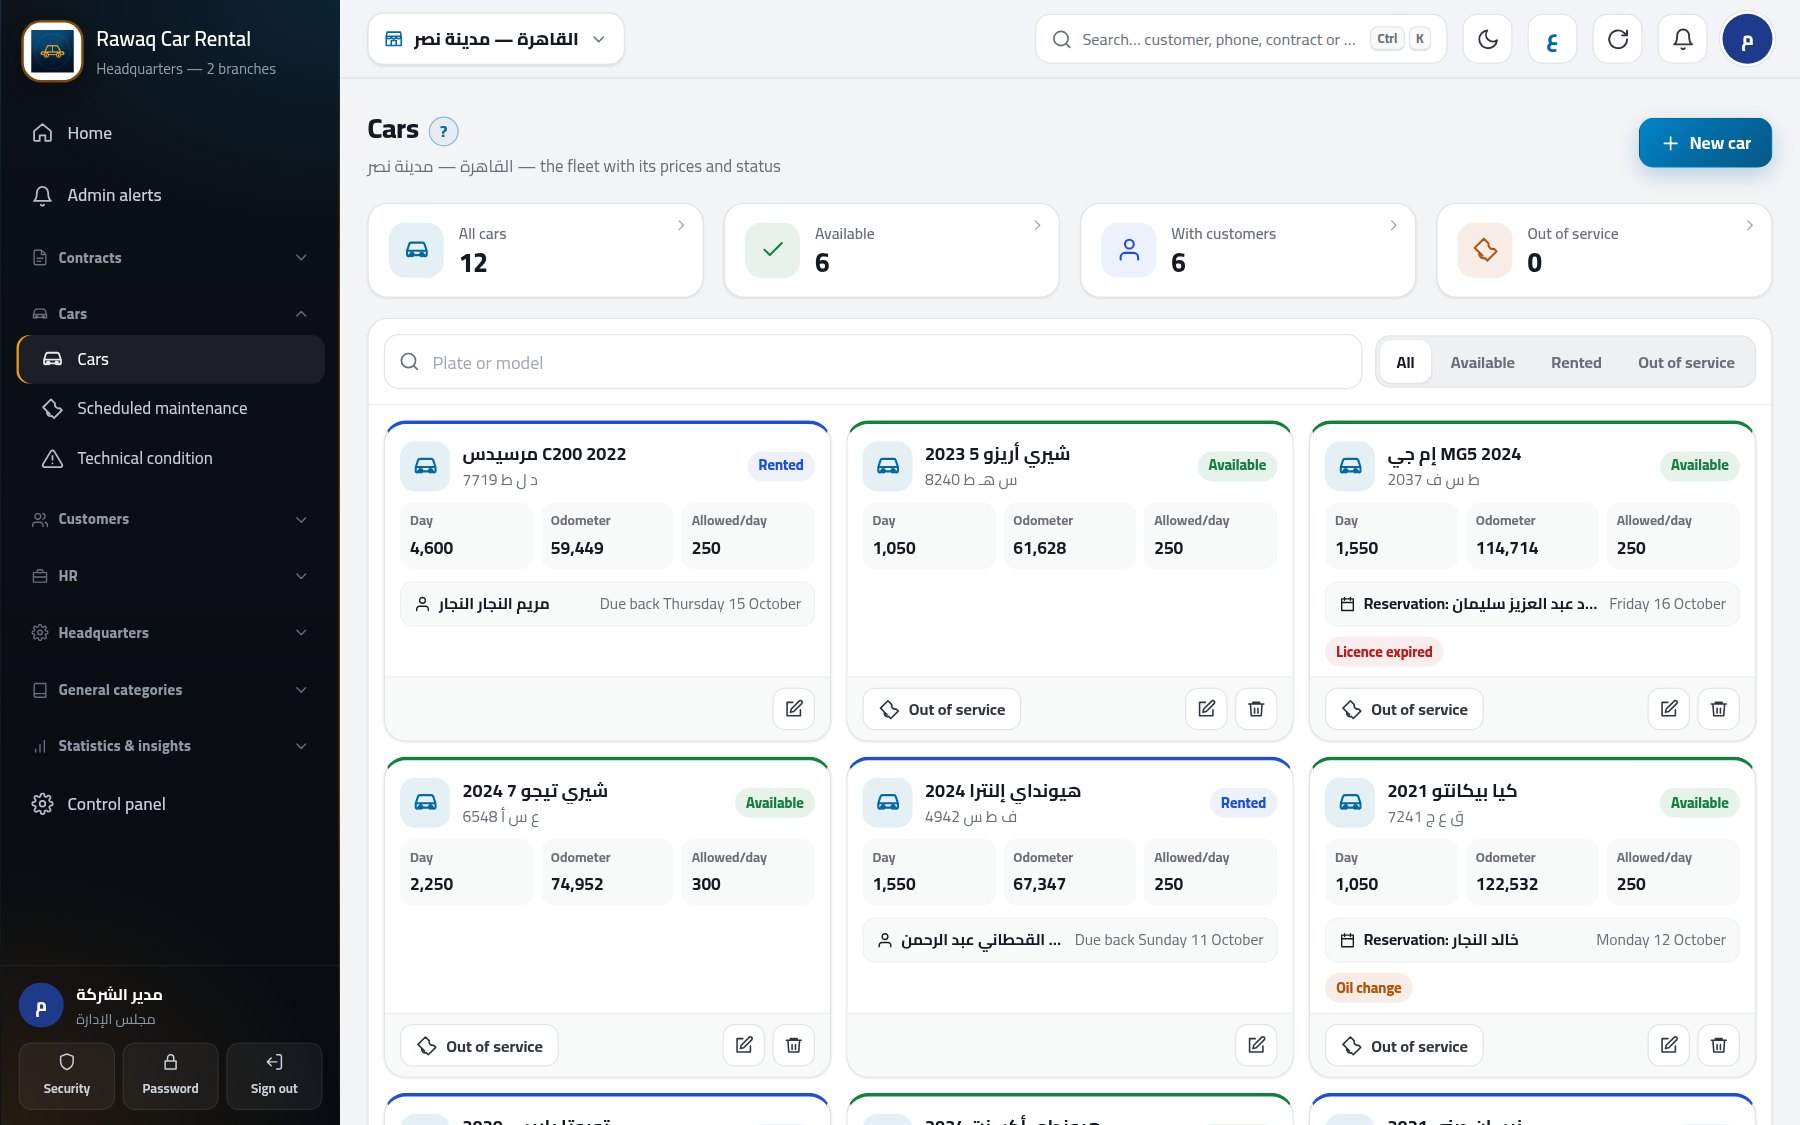The image size is (1800, 1125).
Task: Expand the General categories section
Action: (x=170, y=690)
